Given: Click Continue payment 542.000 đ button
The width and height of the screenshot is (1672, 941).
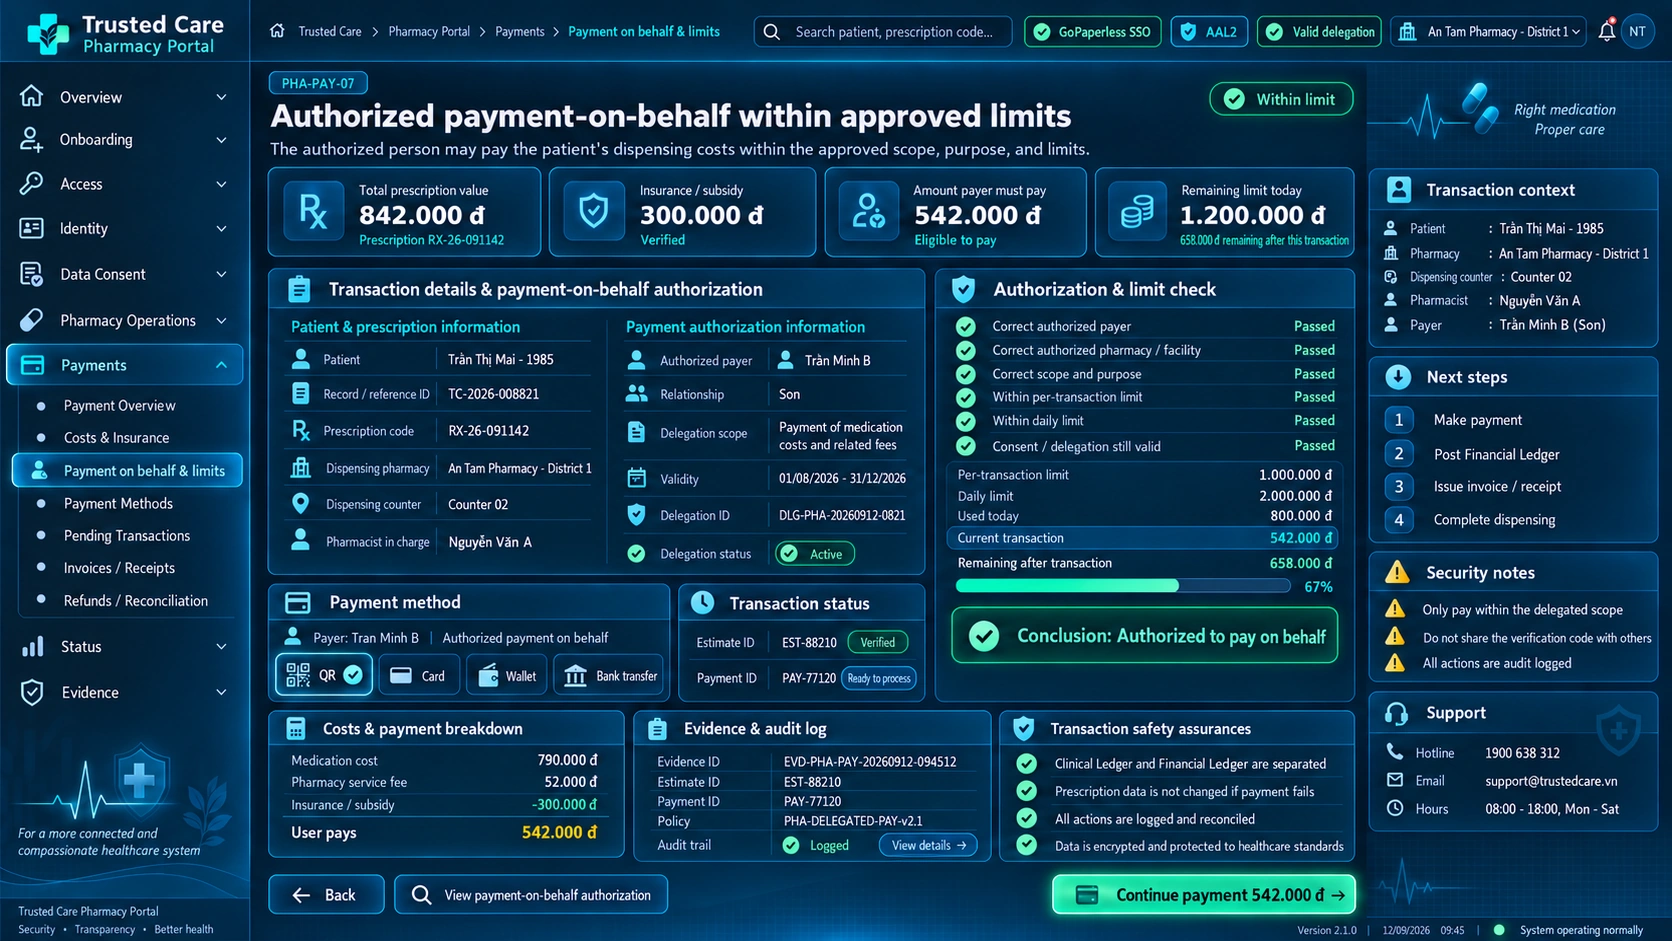Looking at the screenshot, I should click(x=1204, y=895).
